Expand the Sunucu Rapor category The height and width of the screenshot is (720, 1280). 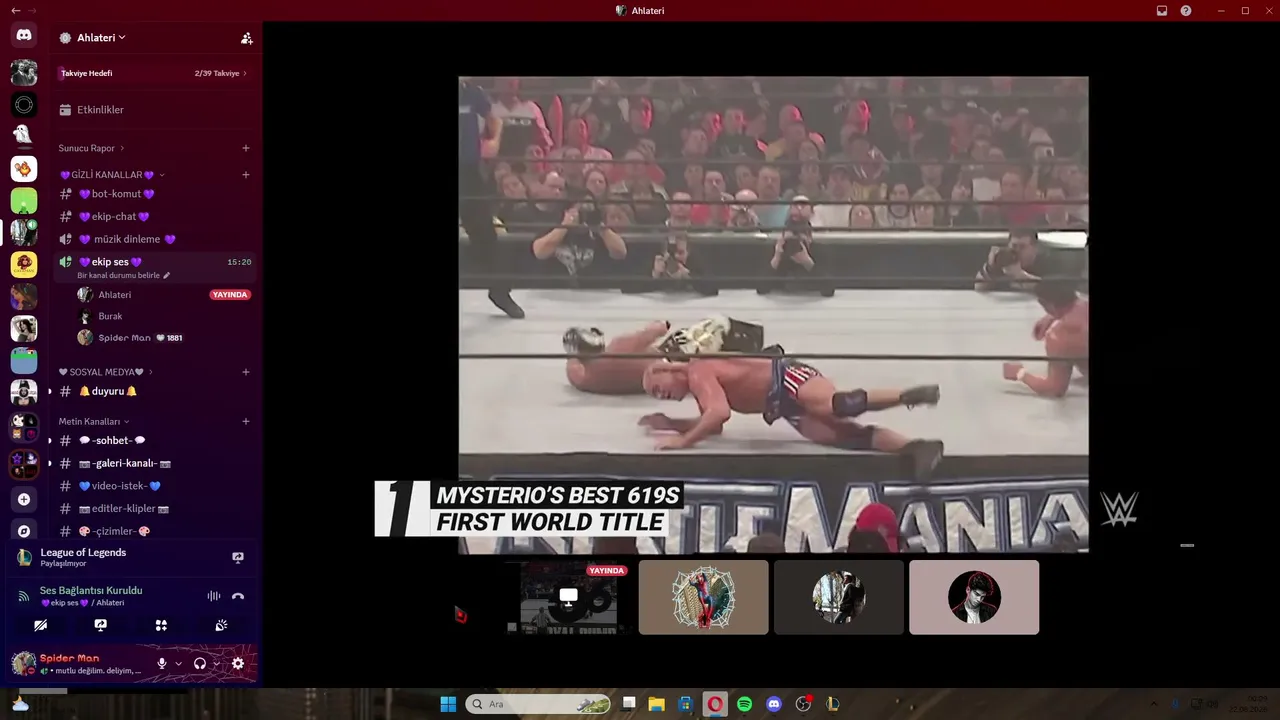pos(90,148)
